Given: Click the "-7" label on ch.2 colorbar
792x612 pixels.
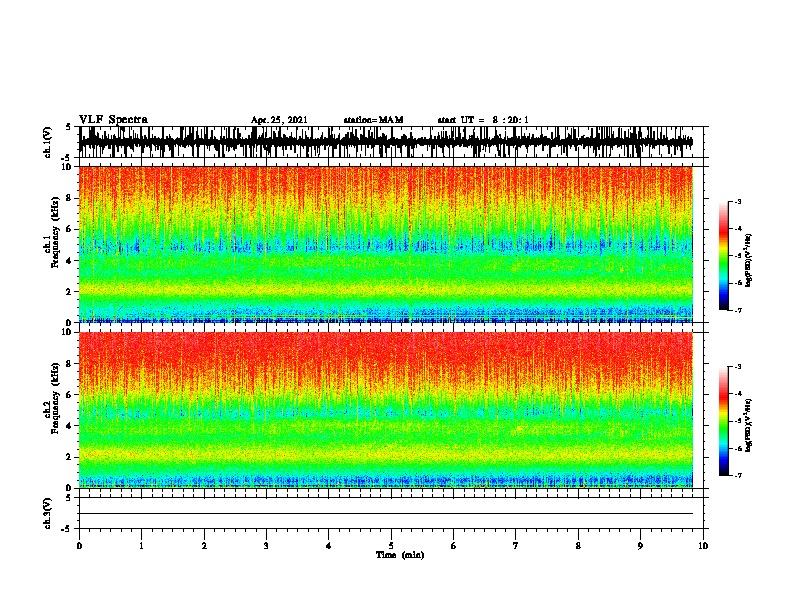Looking at the screenshot, I should point(738,475).
